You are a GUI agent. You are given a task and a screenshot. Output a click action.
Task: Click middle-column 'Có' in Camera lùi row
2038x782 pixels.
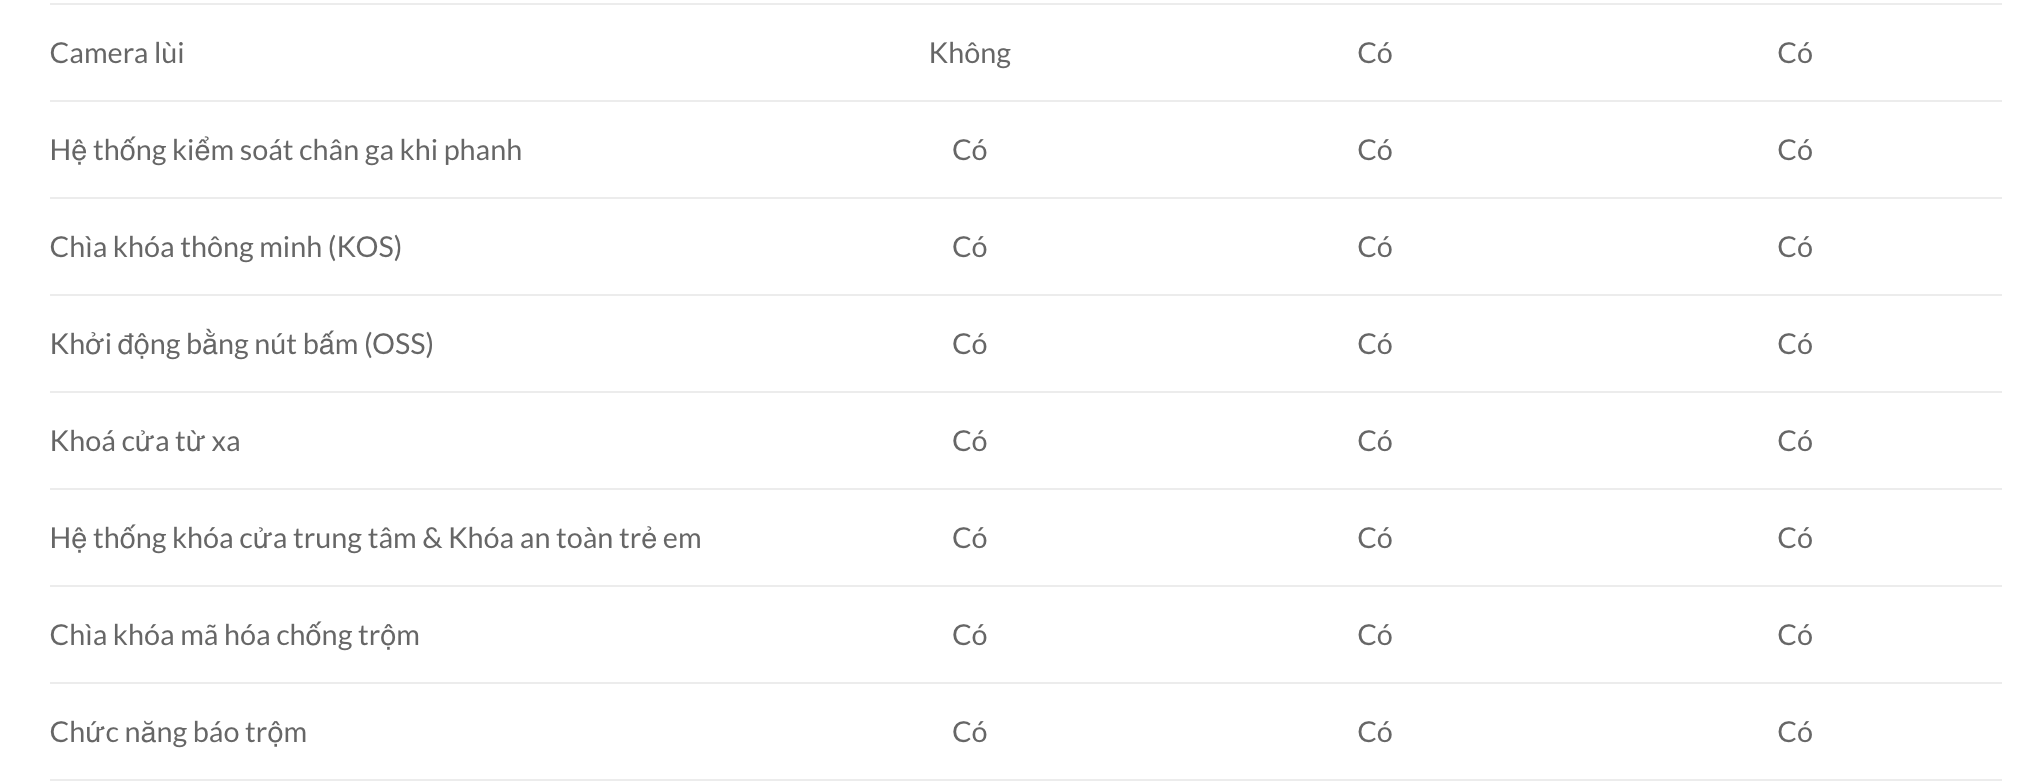pos(1374,53)
